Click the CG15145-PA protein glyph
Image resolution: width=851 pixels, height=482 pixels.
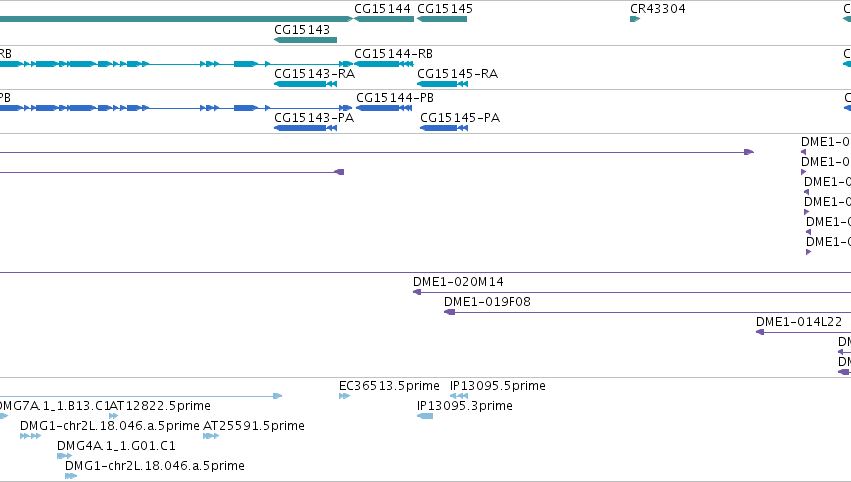[444, 128]
